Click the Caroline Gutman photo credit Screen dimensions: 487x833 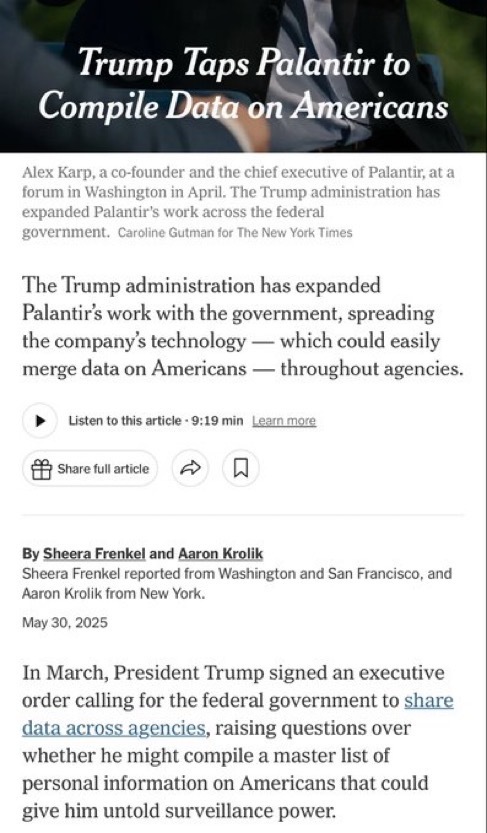(235, 233)
